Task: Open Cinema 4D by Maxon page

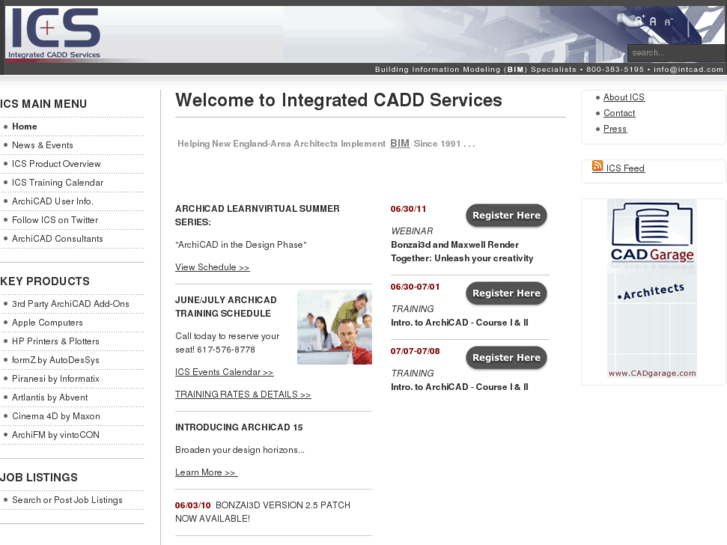Action: [x=56, y=416]
